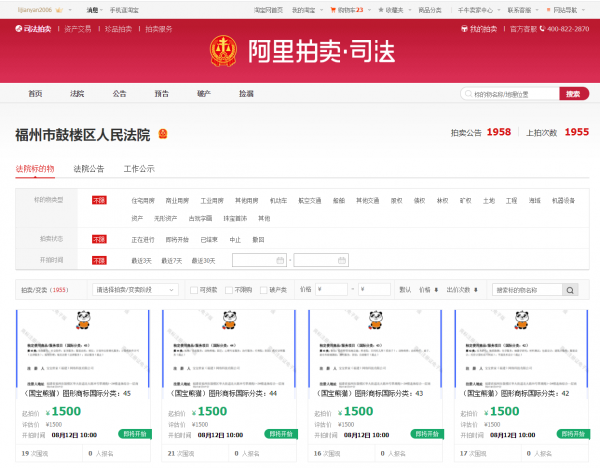Filter by 住宅用房 property type
The image size is (600, 468).
pyautogui.click(x=143, y=201)
